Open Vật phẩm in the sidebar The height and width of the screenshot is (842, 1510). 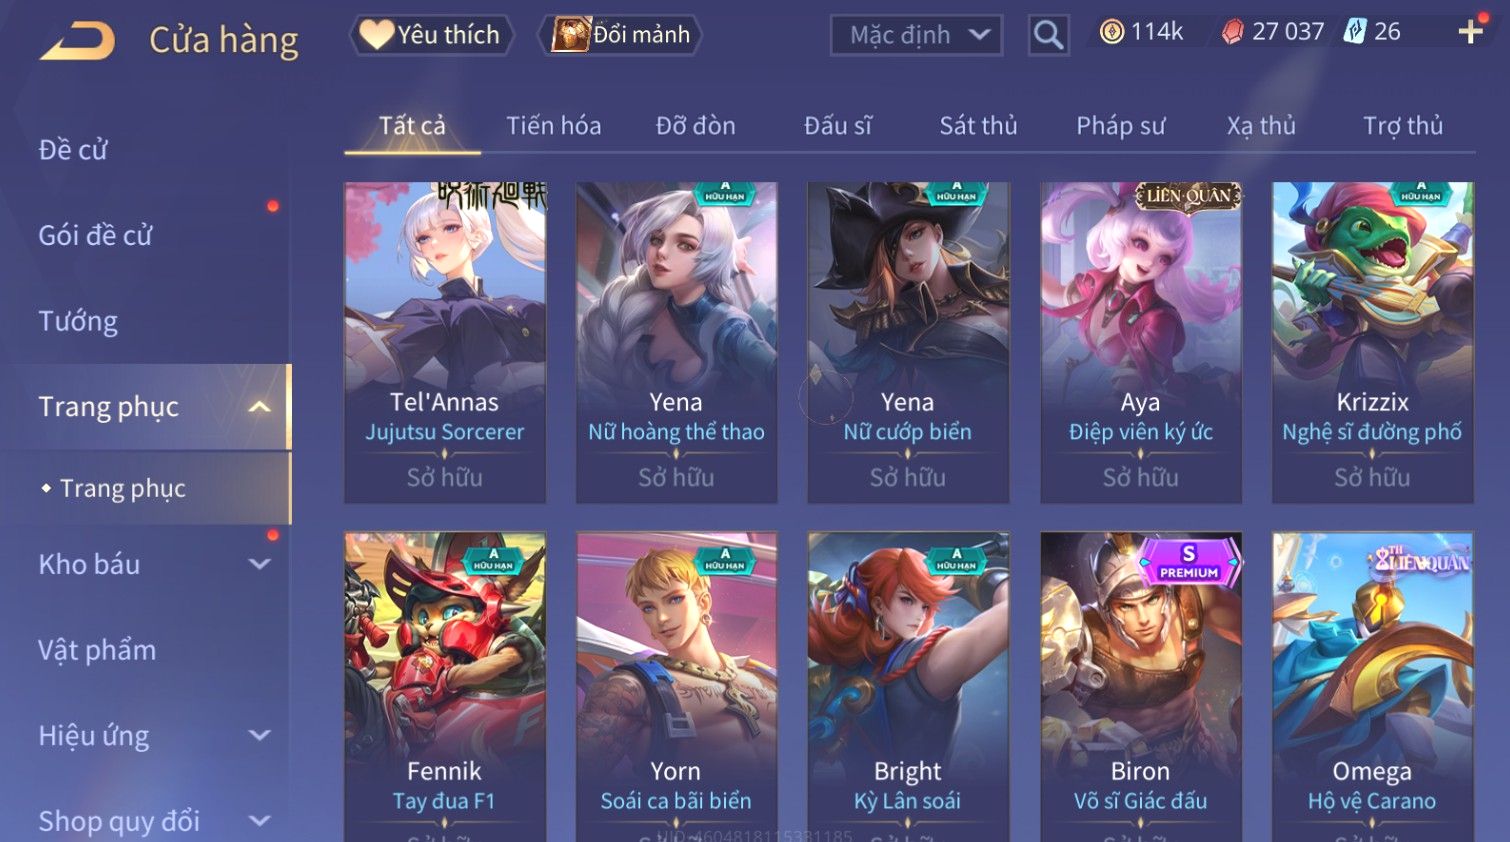[x=97, y=650]
